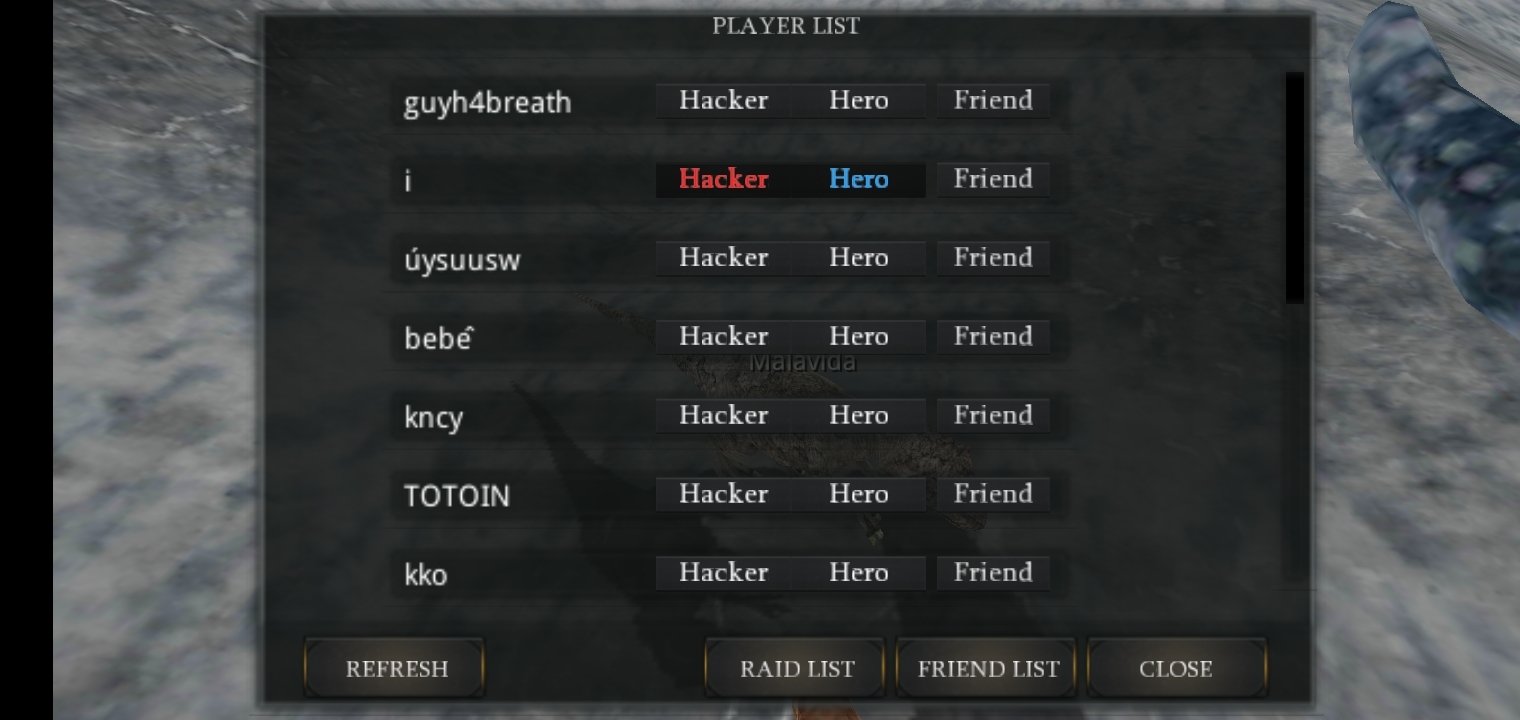Flag kko as Hacker

pyautogui.click(x=724, y=573)
